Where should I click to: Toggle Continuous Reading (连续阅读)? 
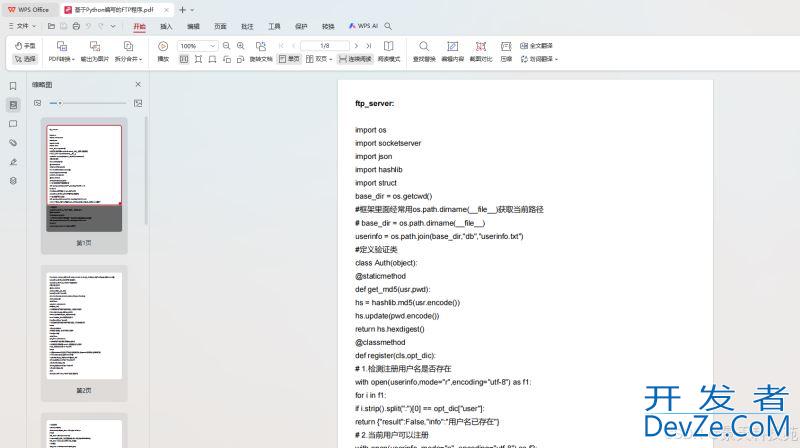pos(355,59)
